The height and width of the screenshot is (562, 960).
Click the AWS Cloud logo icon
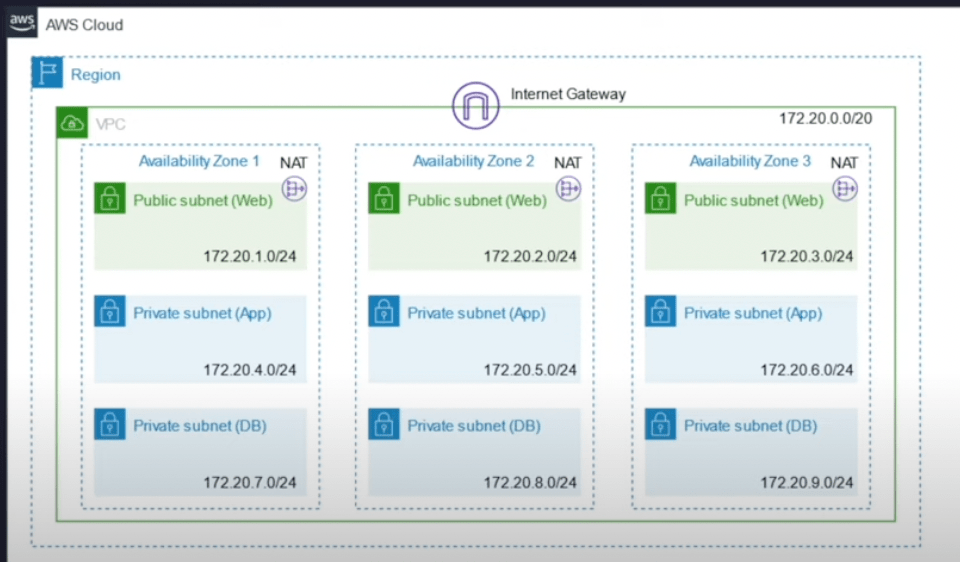22,25
